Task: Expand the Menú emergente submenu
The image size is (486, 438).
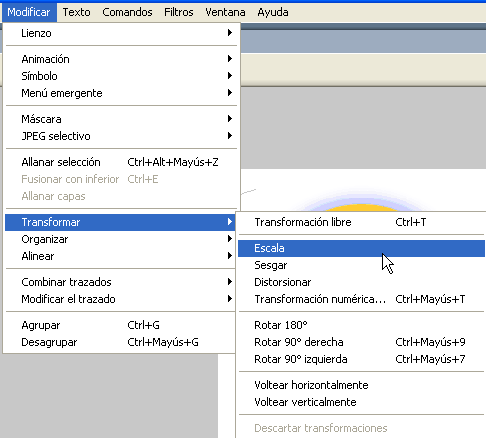Action: tap(120, 93)
